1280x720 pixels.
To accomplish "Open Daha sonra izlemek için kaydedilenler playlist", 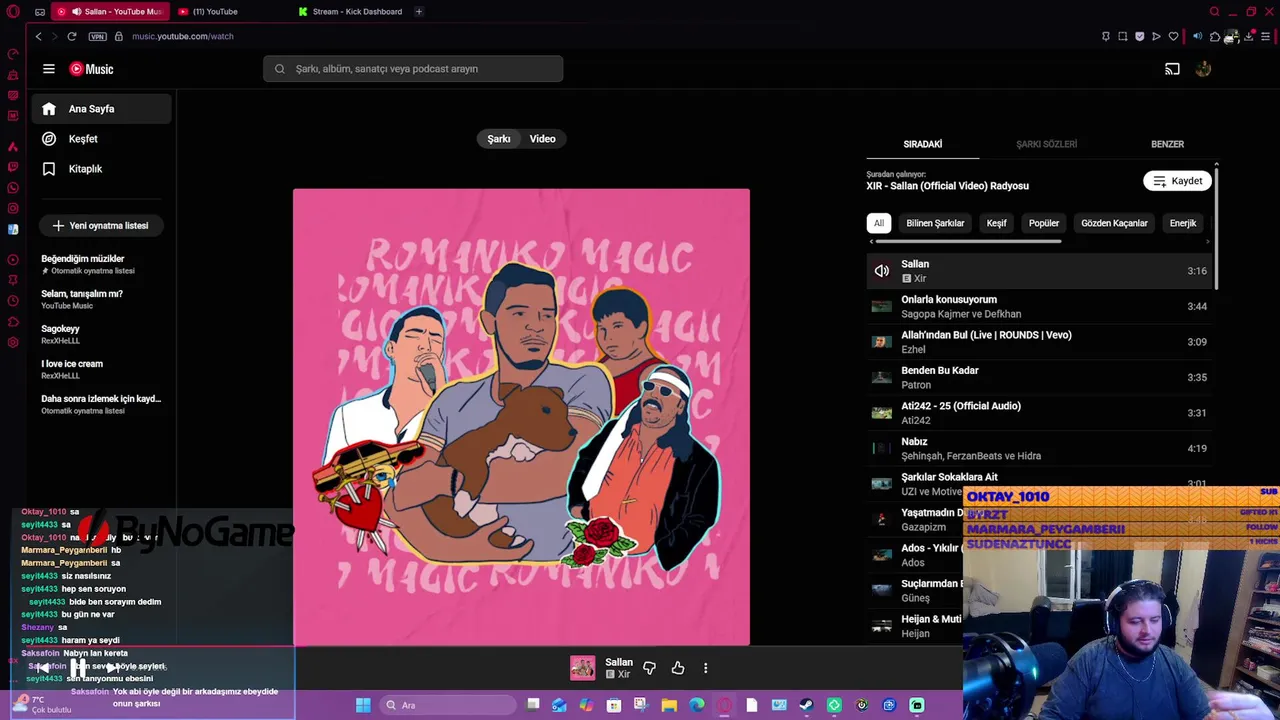I will (x=100, y=404).
